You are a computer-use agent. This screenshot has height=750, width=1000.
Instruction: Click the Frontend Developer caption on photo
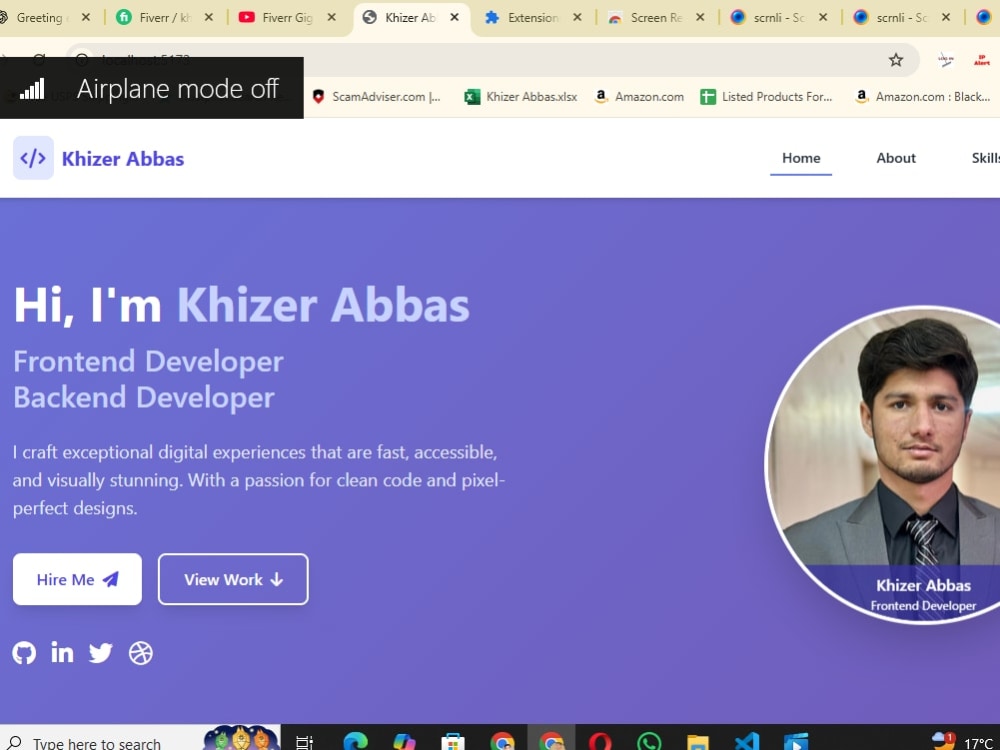click(x=923, y=605)
